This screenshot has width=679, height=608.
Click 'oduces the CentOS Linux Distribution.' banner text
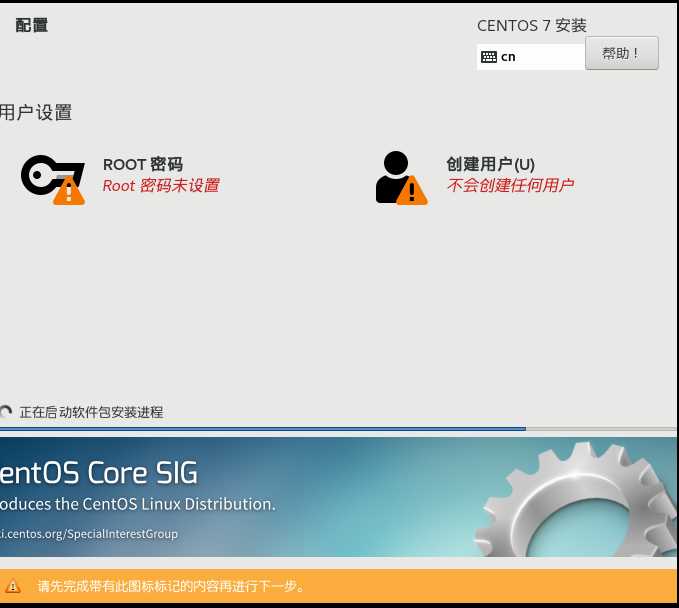click(138, 504)
